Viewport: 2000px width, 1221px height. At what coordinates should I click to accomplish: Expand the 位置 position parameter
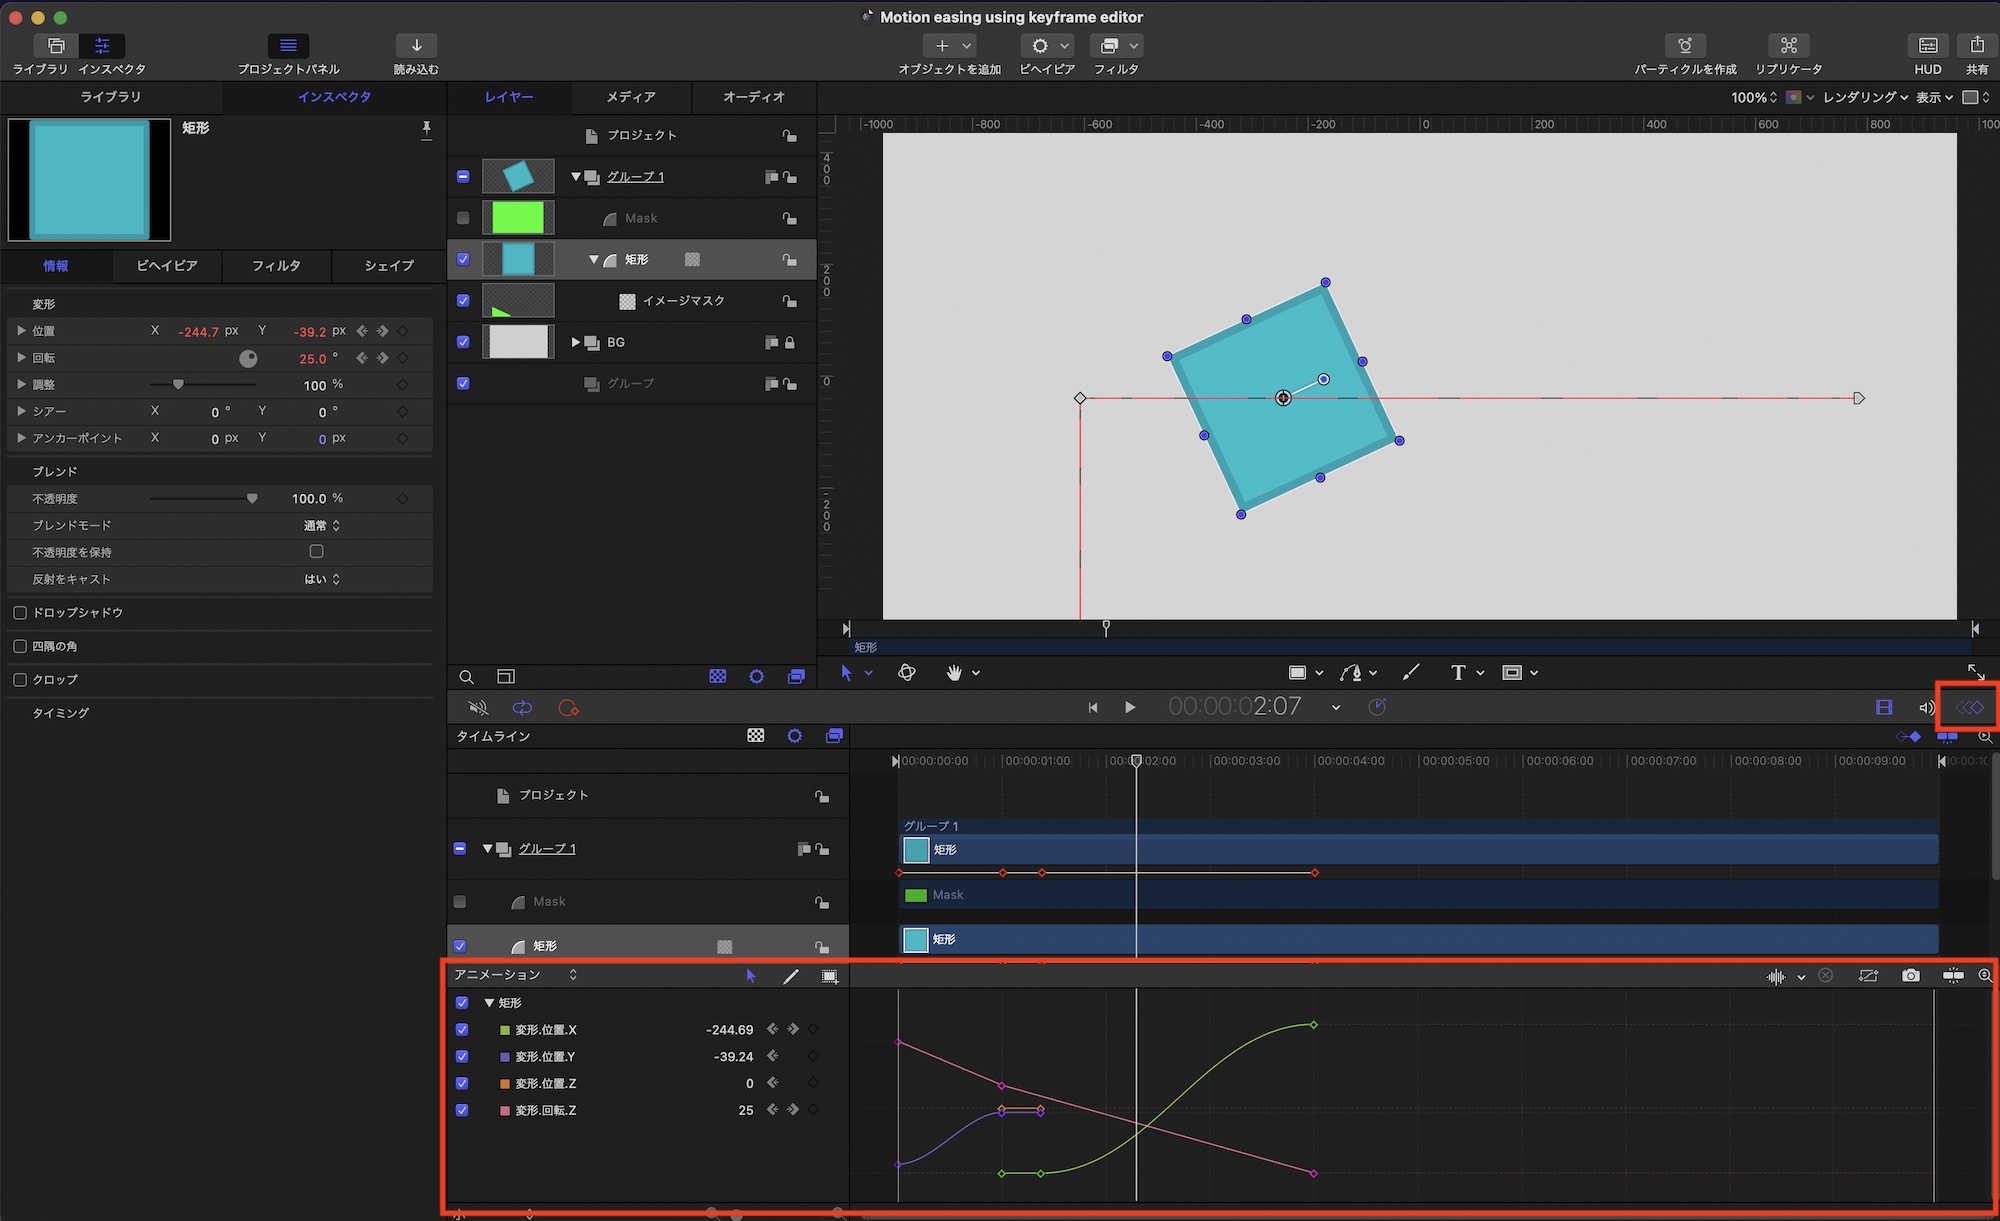(x=21, y=330)
